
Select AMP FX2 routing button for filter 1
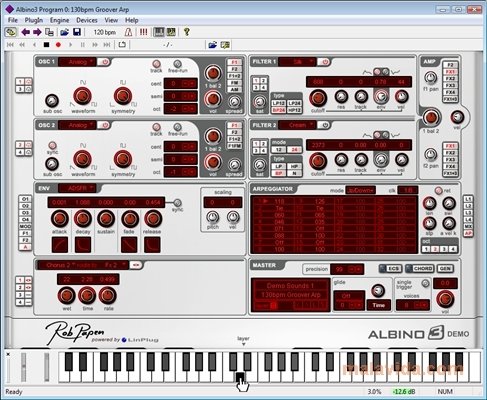point(450,79)
